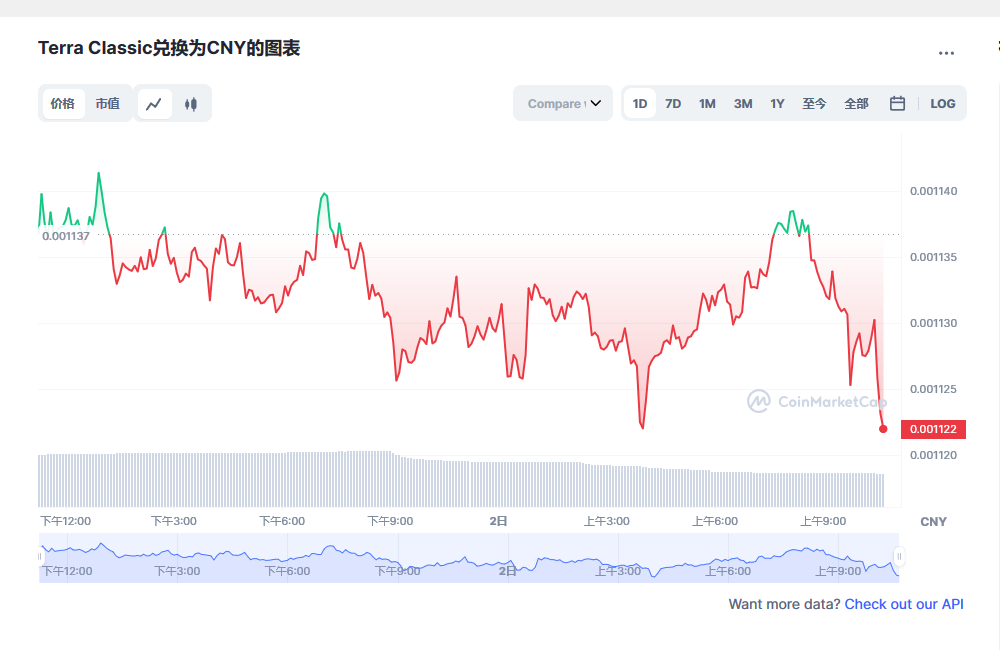Click the 上午6:00 main x-axis label
1000x650 pixels.
click(715, 521)
